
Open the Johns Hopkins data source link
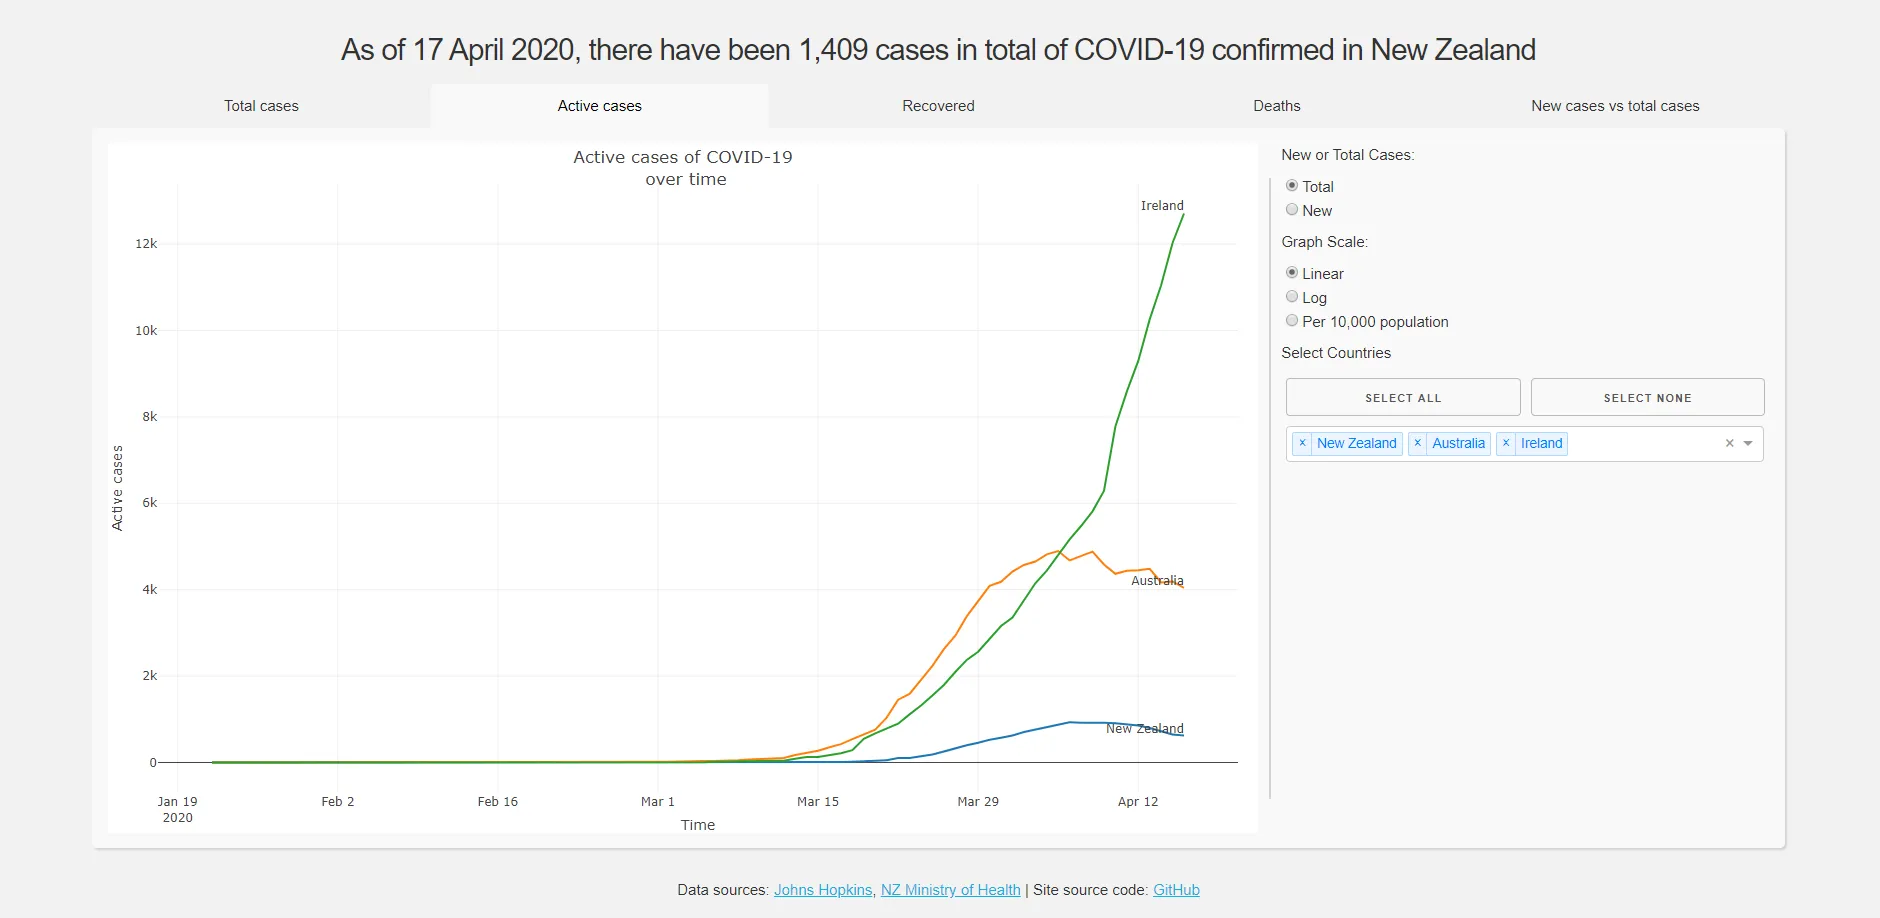pos(822,889)
